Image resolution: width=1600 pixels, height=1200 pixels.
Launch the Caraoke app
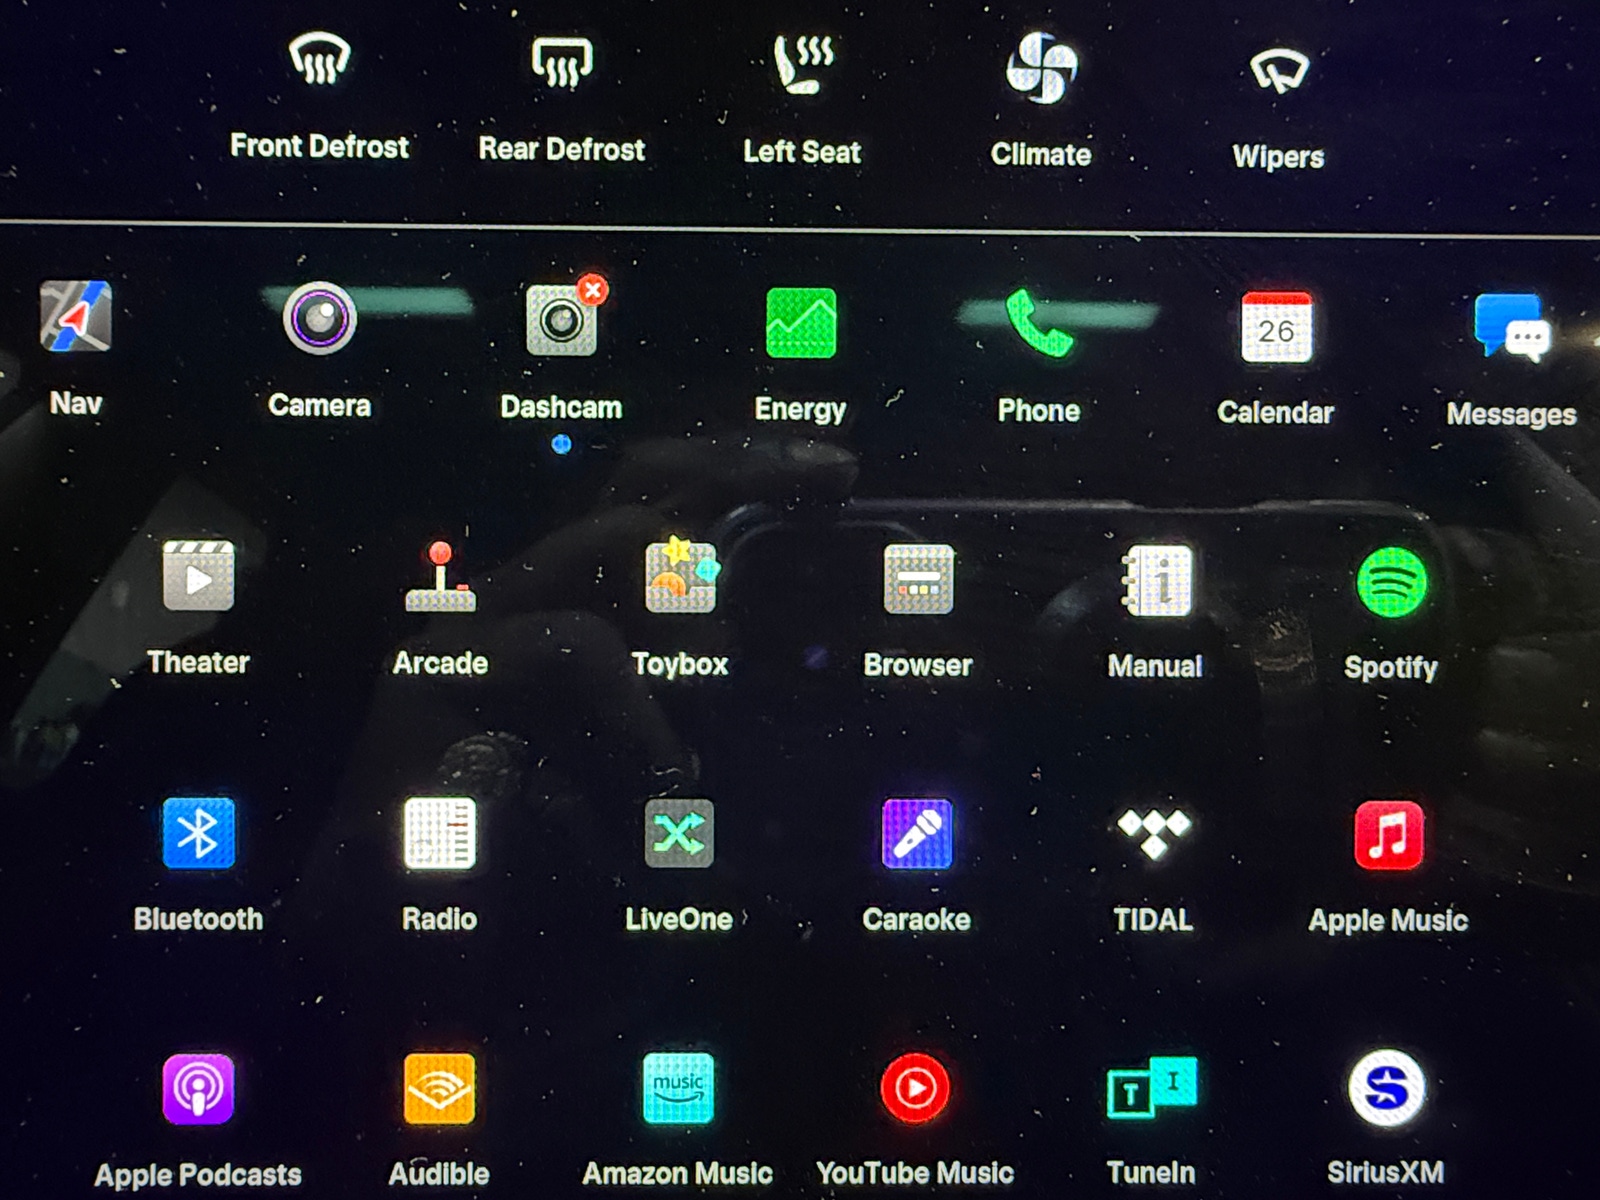(x=916, y=834)
